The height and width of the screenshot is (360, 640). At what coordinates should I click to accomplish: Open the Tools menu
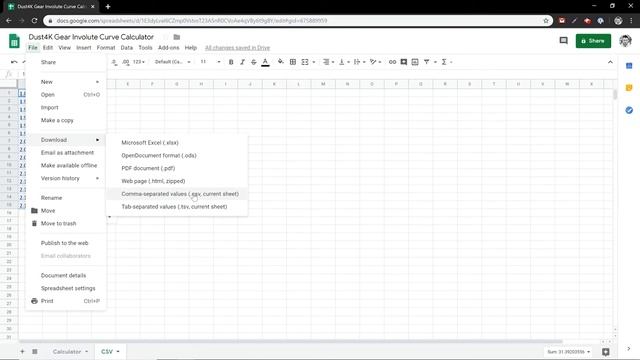tap(145, 48)
